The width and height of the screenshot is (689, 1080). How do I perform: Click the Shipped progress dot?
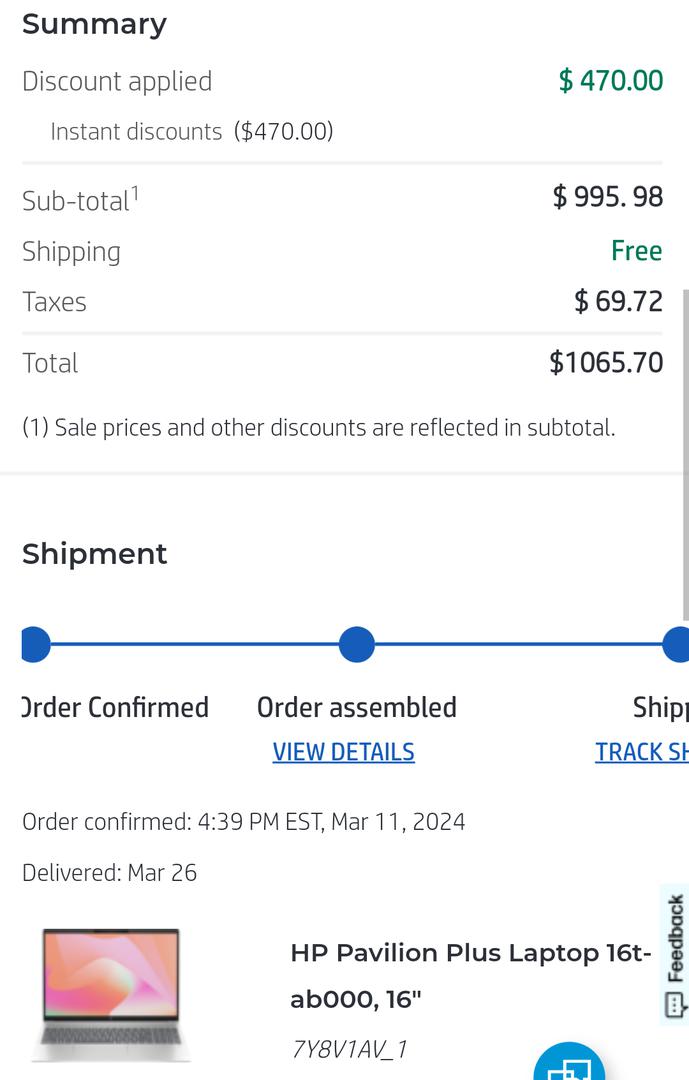[x=677, y=645]
